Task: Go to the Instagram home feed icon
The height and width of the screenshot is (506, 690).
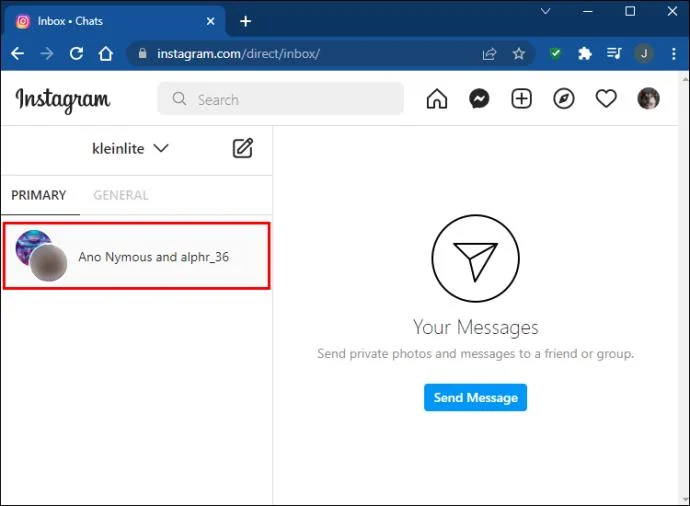Action: 437,99
